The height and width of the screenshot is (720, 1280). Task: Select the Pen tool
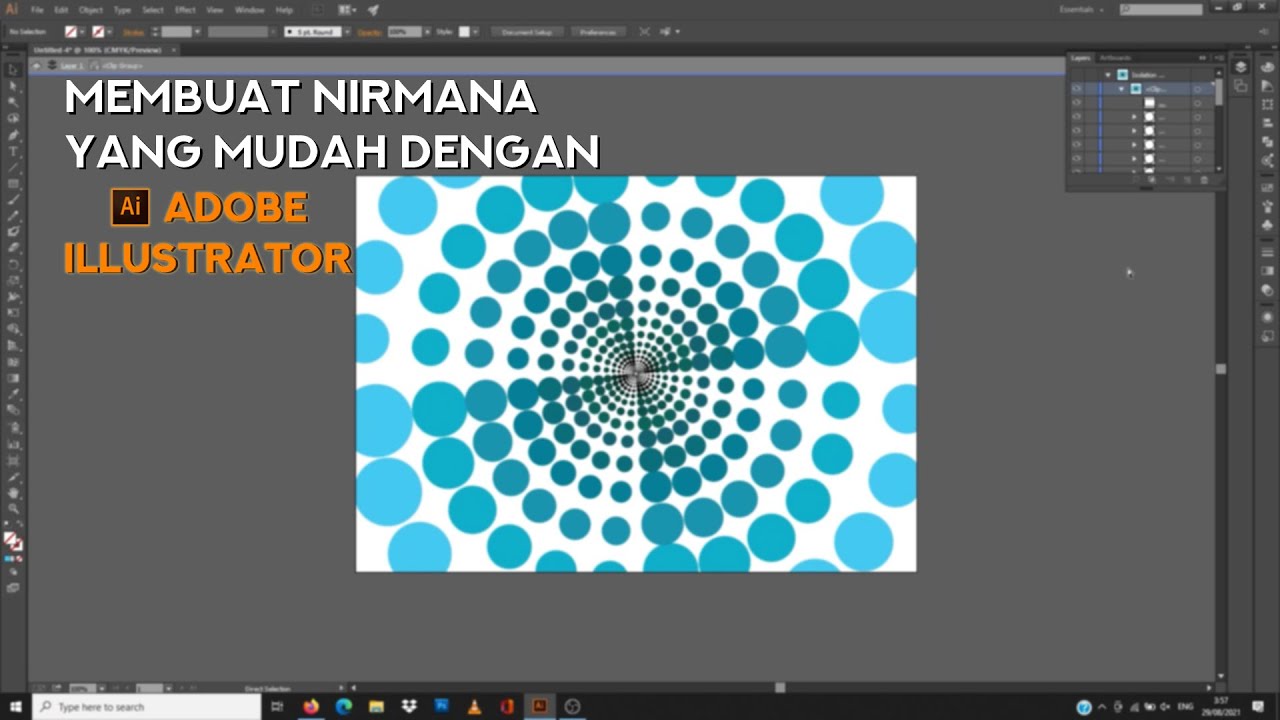(x=13, y=135)
